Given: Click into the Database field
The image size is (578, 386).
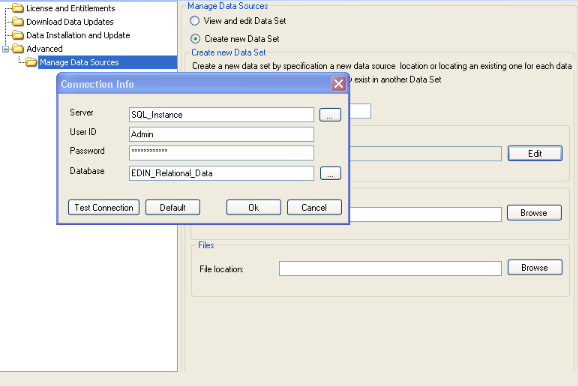Looking at the screenshot, I should click(221, 173).
